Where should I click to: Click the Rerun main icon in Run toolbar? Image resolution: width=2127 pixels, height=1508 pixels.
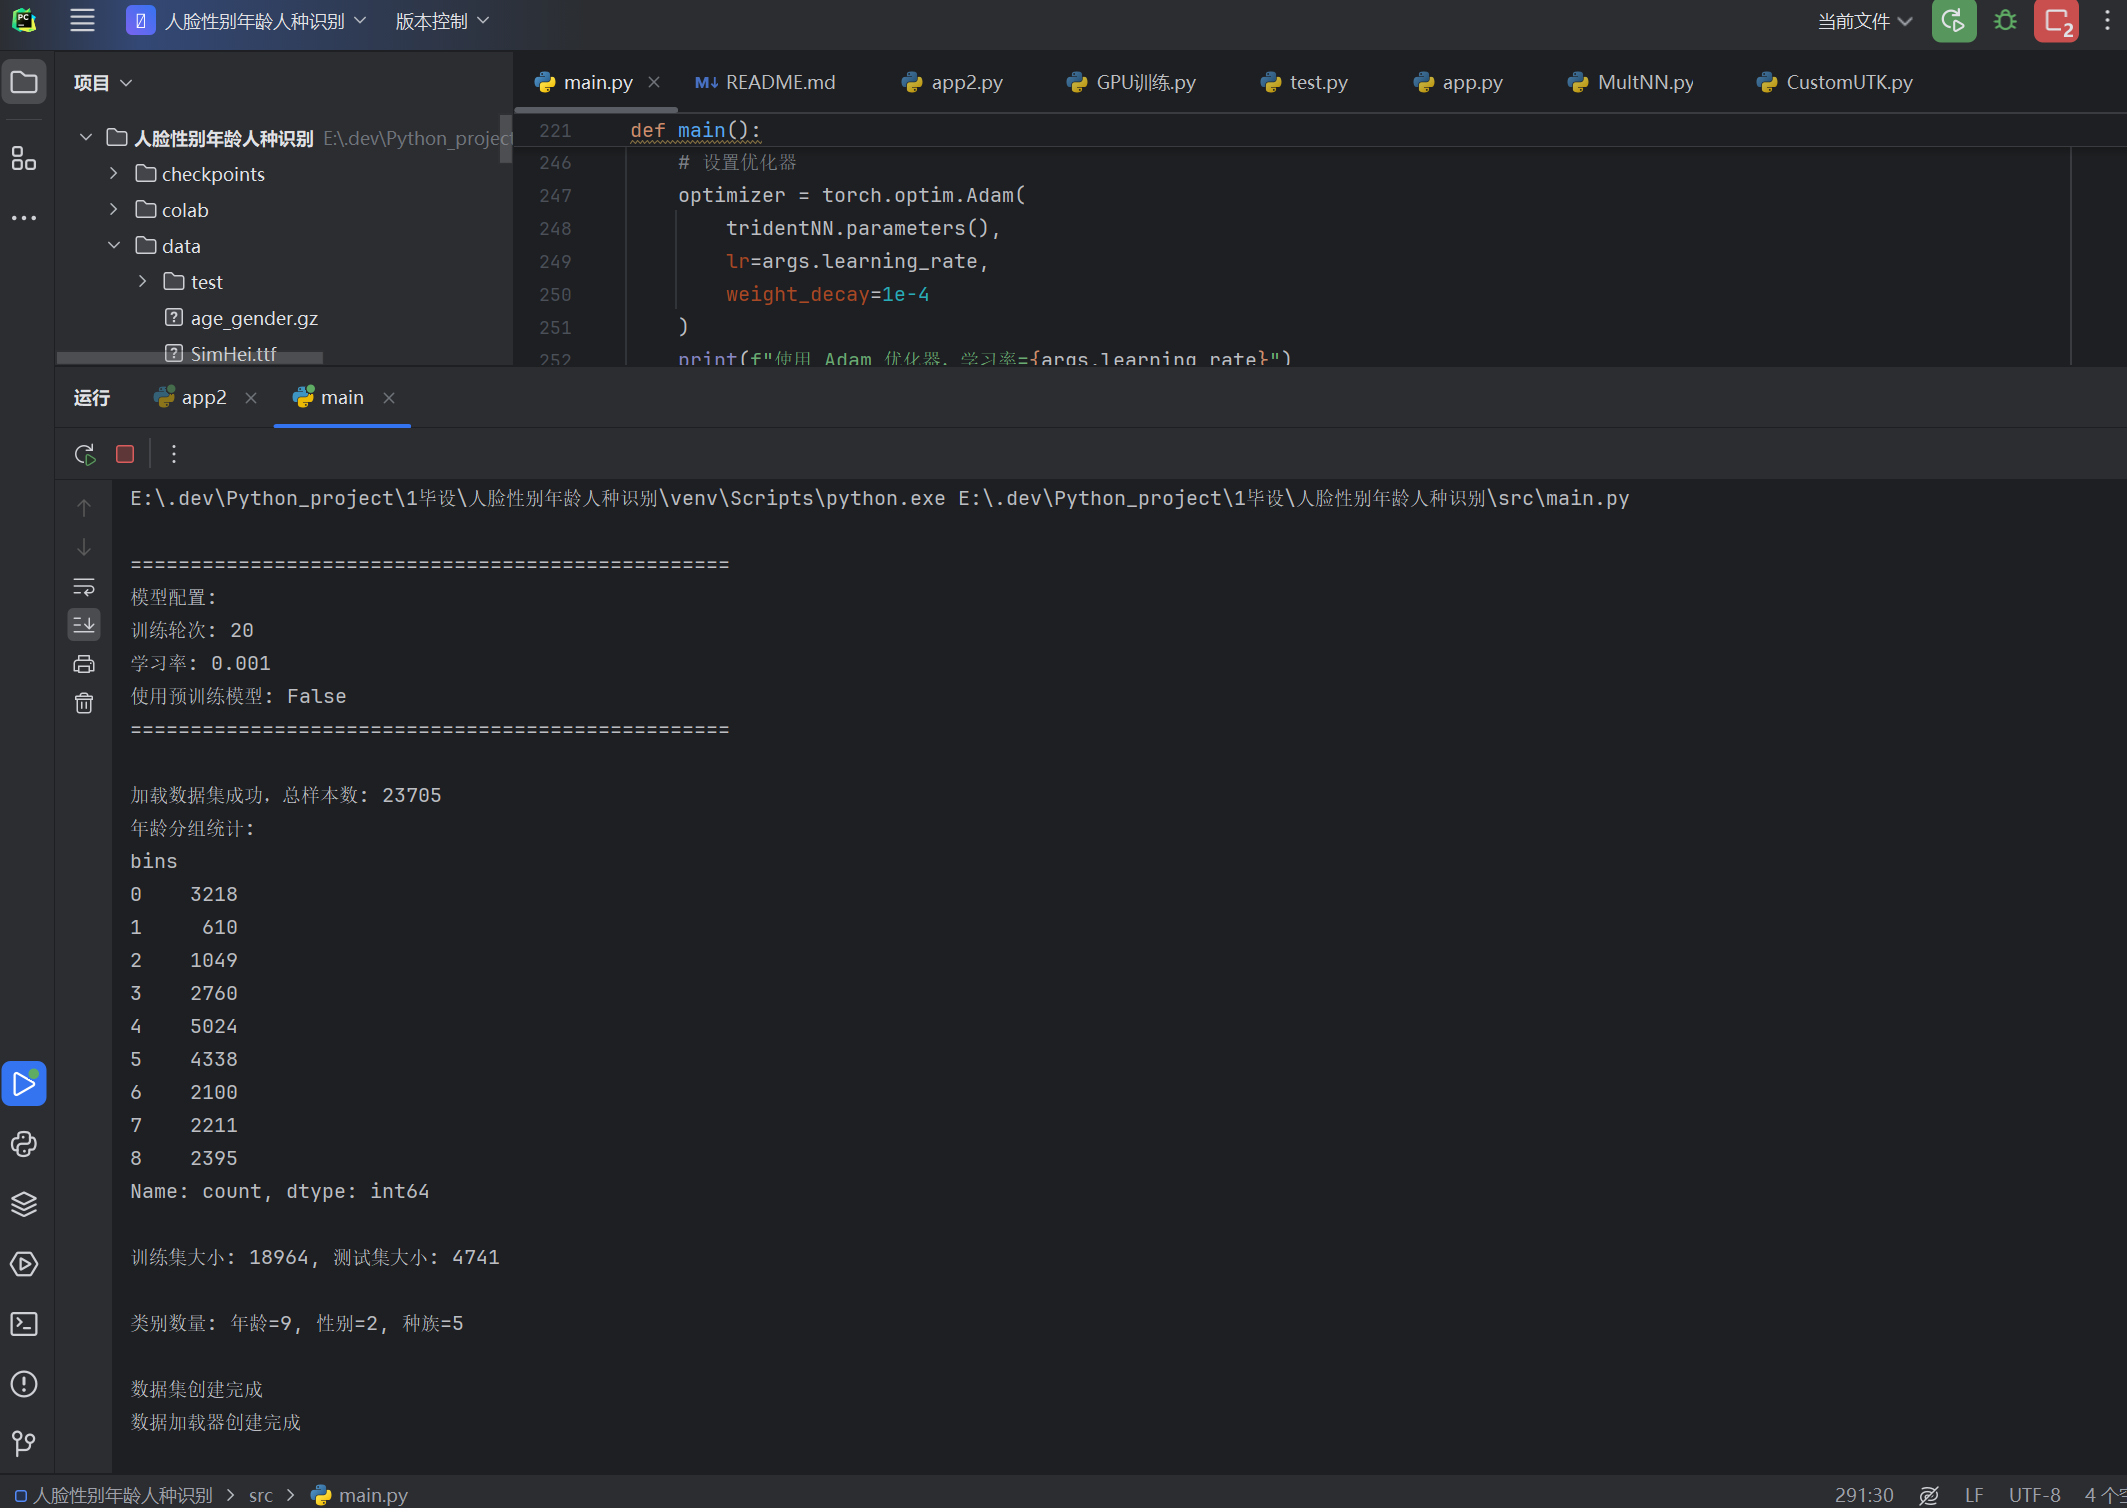coord(85,454)
